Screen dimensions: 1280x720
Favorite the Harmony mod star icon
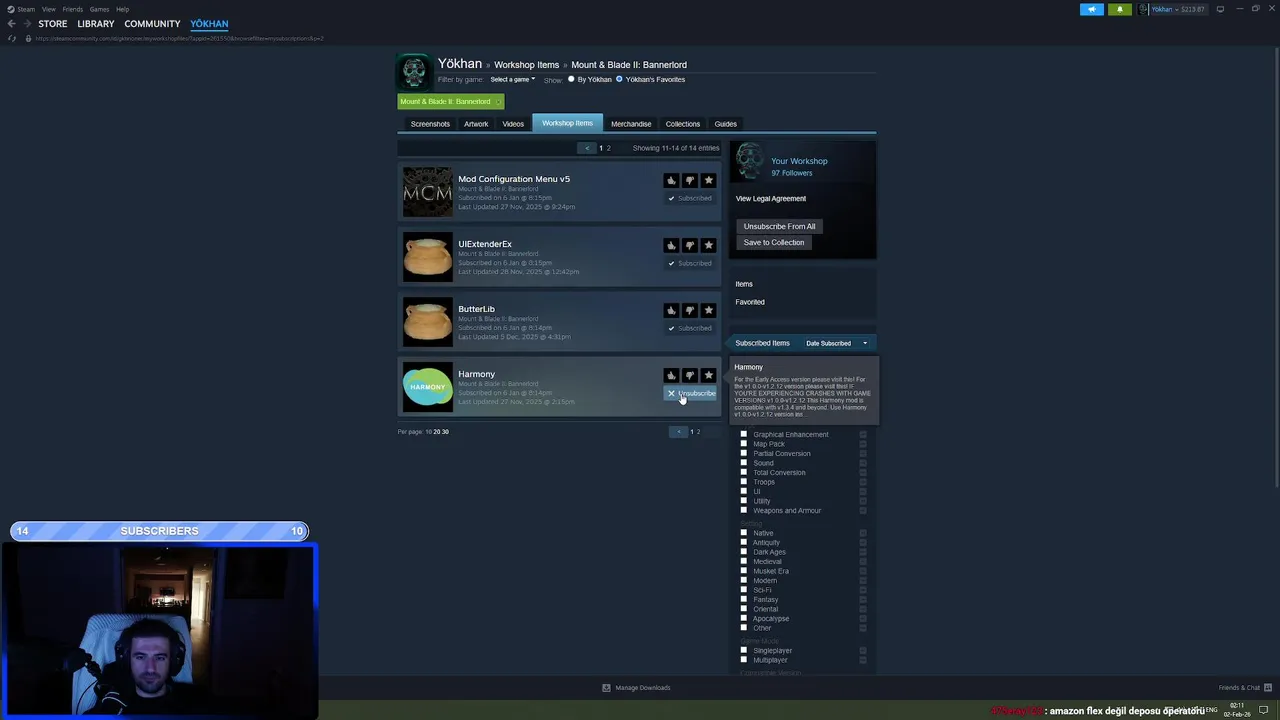tap(709, 375)
